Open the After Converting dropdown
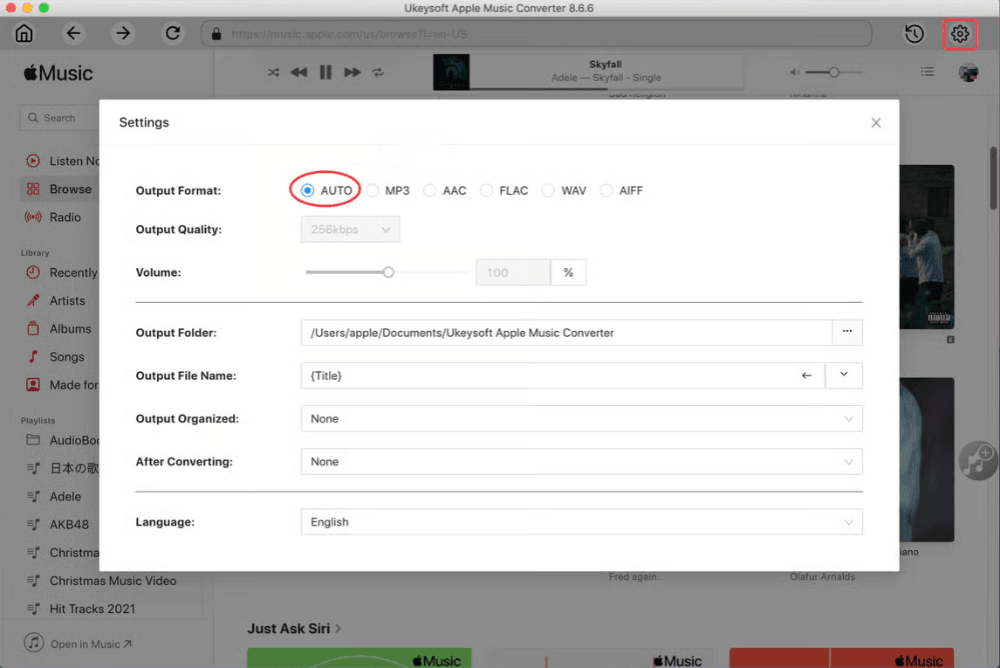Screen dimensions: 1000x668 [x=582, y=461]
